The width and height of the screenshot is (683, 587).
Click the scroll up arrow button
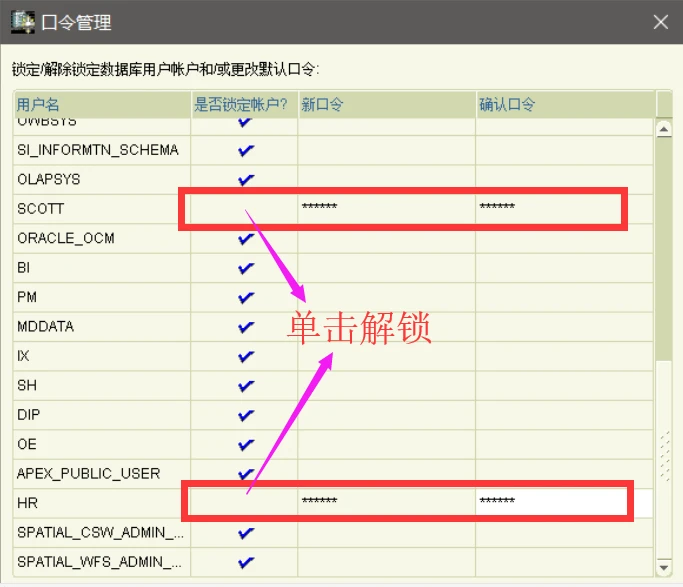(x=663, y=129)
